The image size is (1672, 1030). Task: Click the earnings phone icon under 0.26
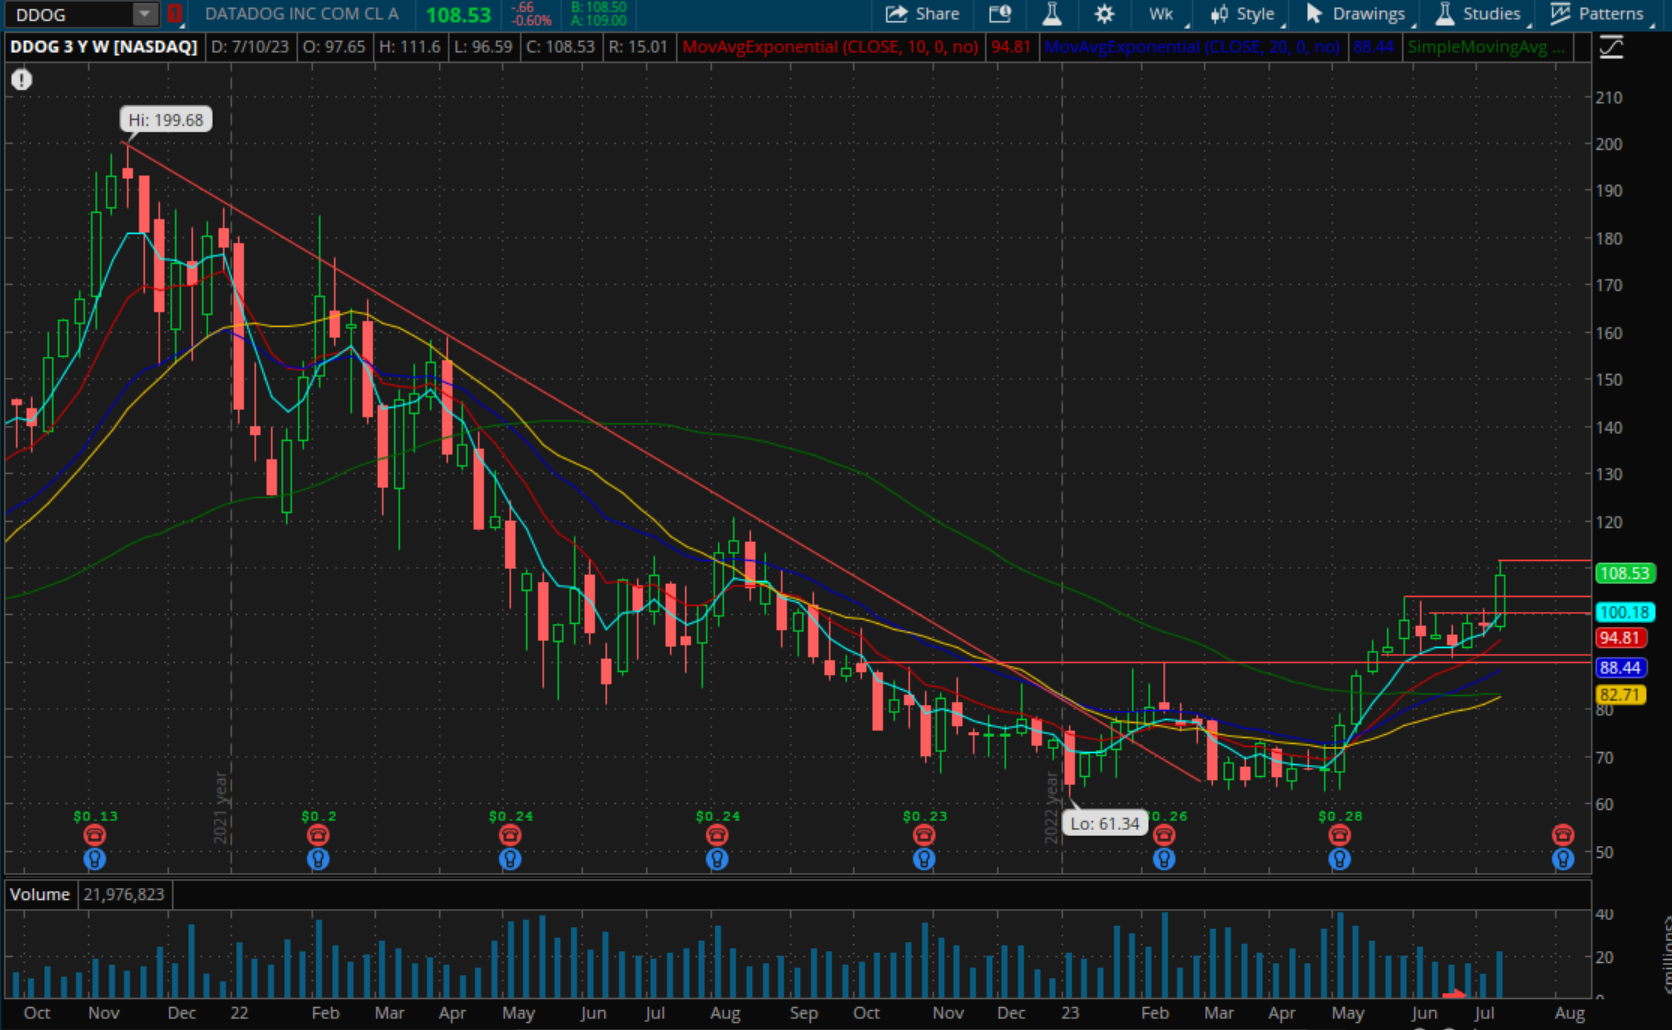(1164, 837)
